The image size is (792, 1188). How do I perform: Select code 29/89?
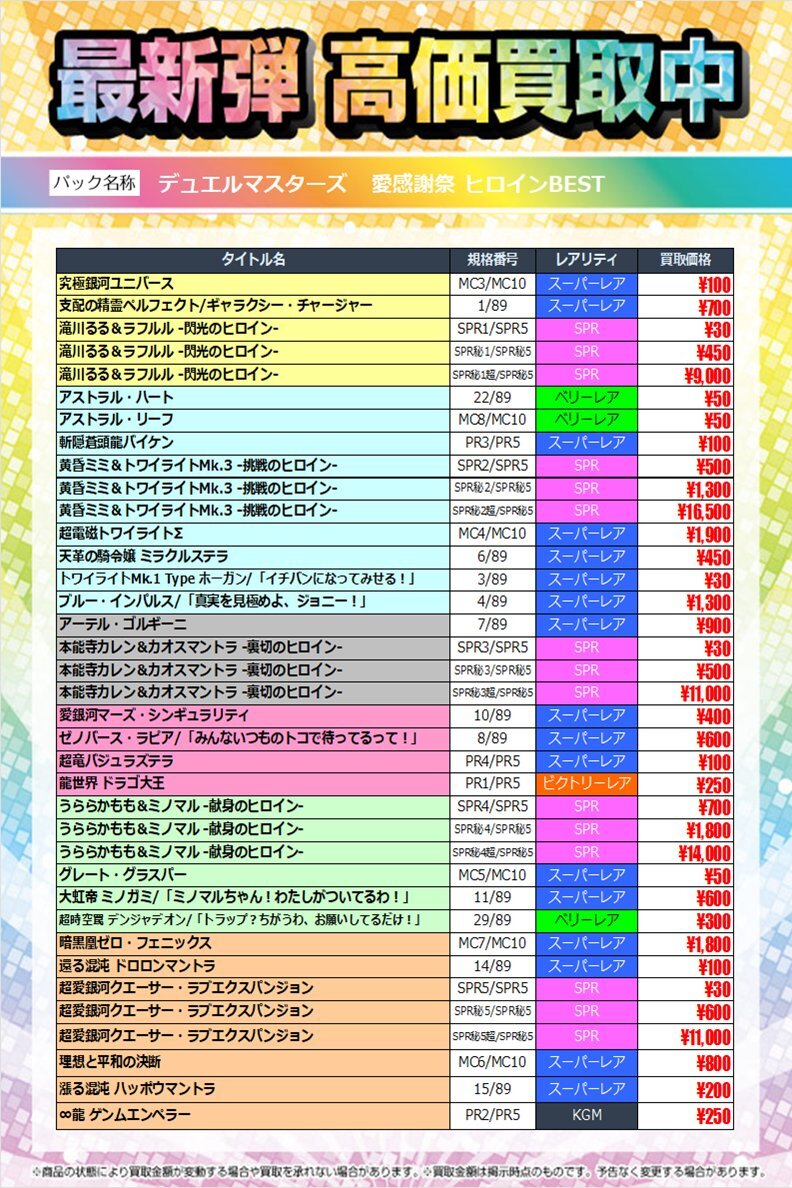coord(493,920)
